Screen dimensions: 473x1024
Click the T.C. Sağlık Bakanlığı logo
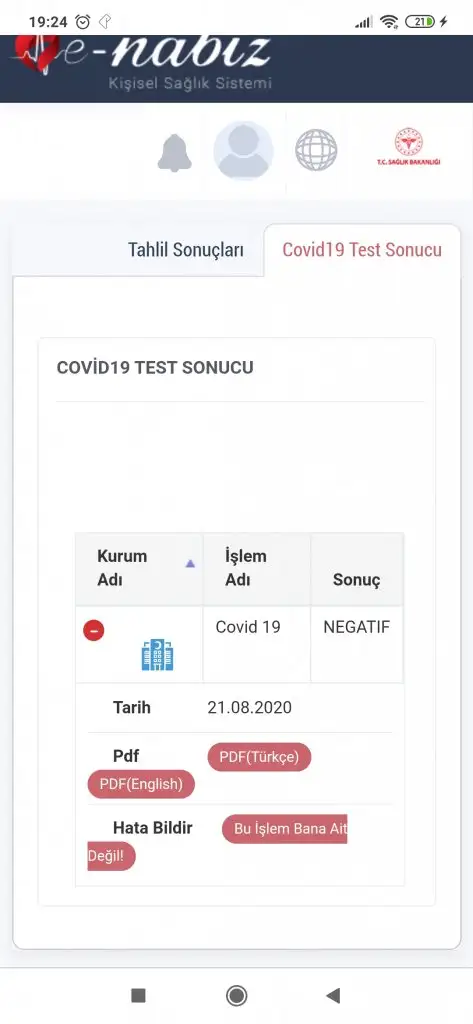pyautogui.click(x=408, y=147)
